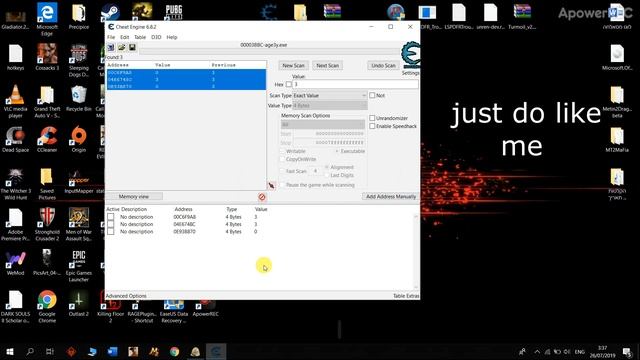This screenshot has width=640, height=360.
Task: Click 4 Bytes type of 00C6F9A8 entry
Action: 233,217
